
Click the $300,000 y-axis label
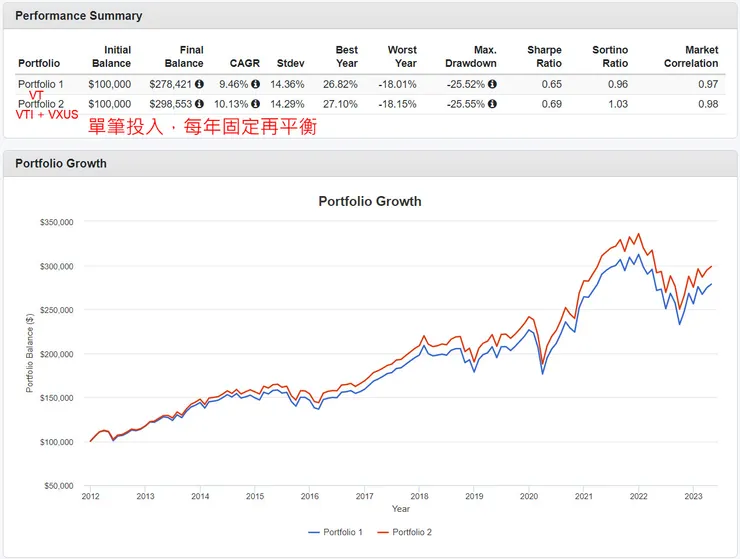(x=57, y=266)
